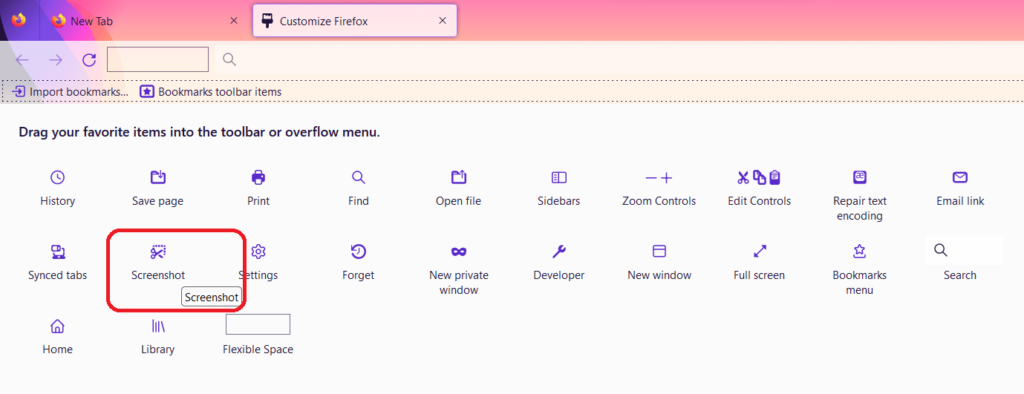Click the "Developer" label text
This screenshot has width=1024, height=394.
click(x=559, y=275)
